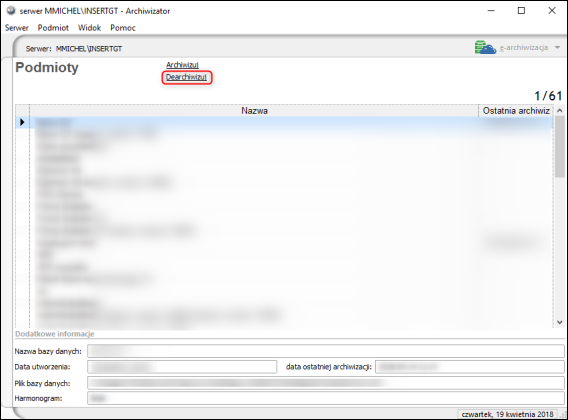This screenshot has height=420, width=568.
Task: Click the status bar date czwartek, 19 kwietnia 2018
Action: point(507,414)
